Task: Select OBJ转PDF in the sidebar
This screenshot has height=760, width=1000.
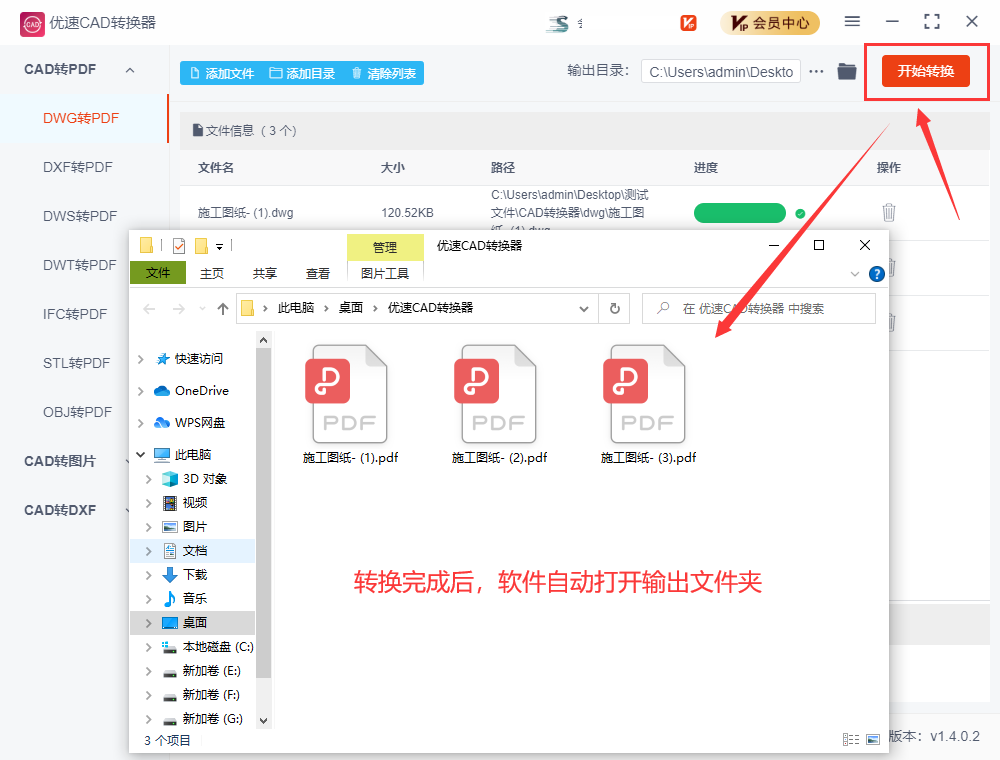Action: pos(77,413)
